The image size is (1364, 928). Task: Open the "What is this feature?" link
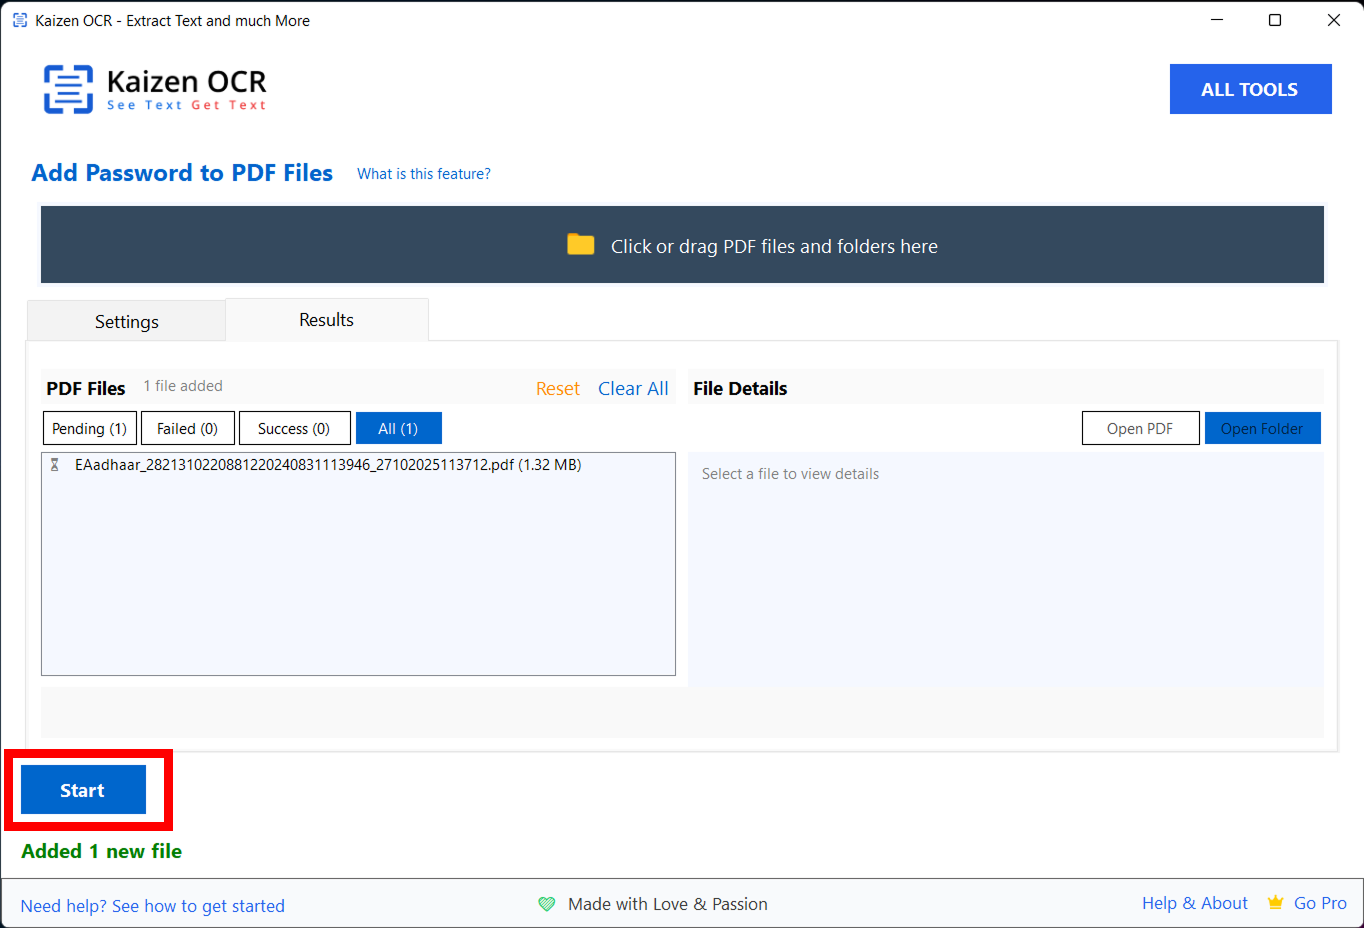coord(424,174)
